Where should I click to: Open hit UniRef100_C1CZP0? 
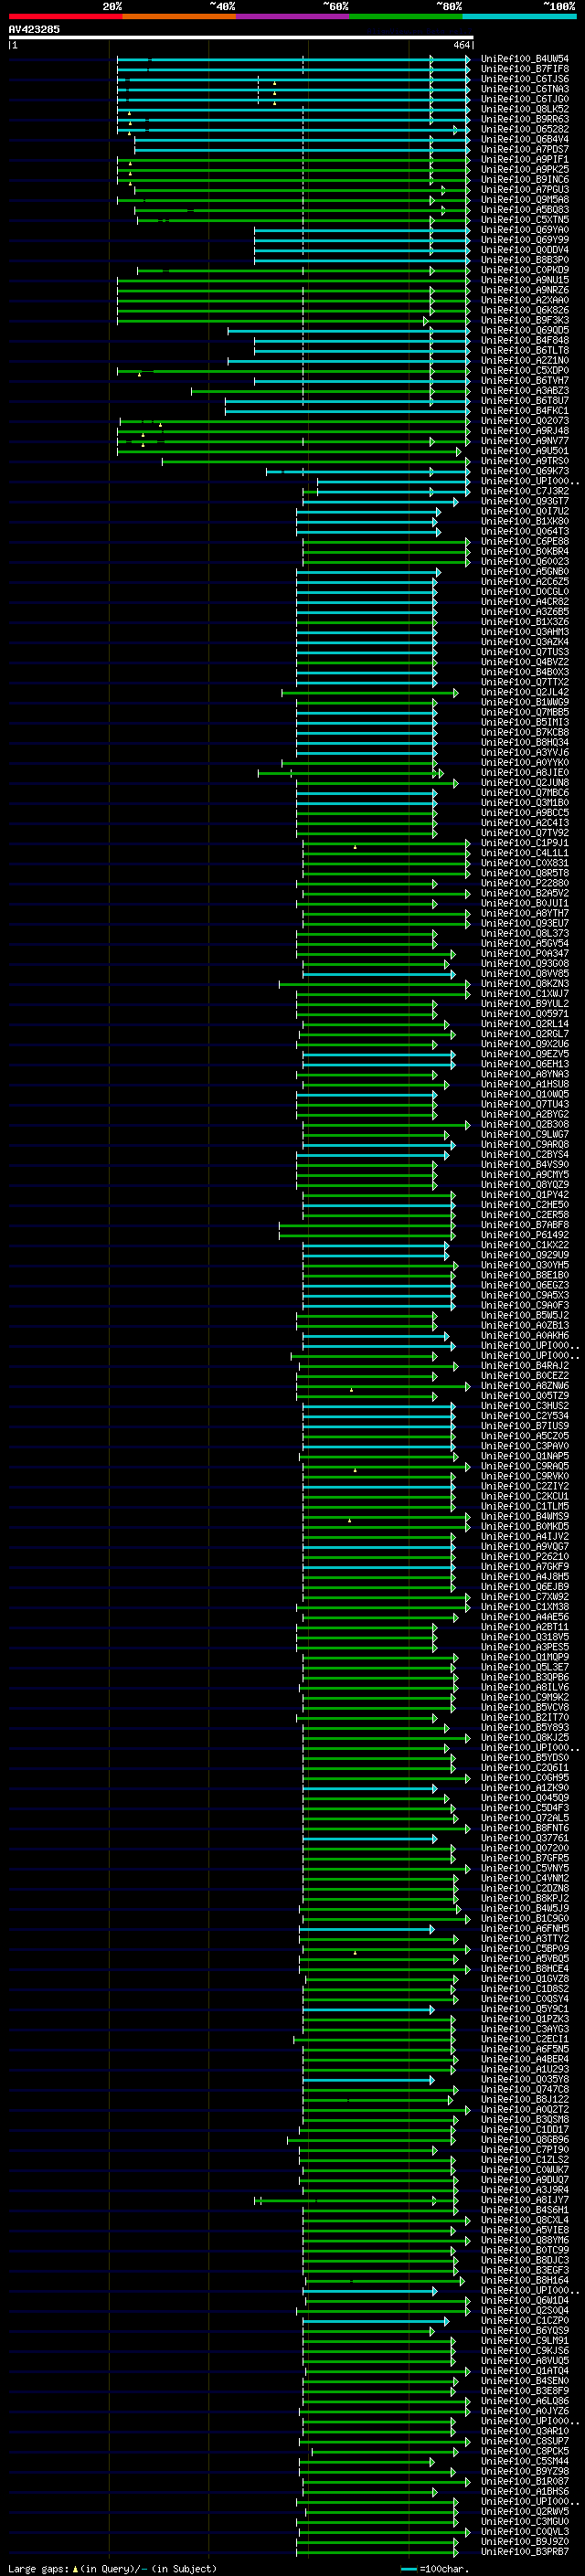click(x=525, y=2320)
